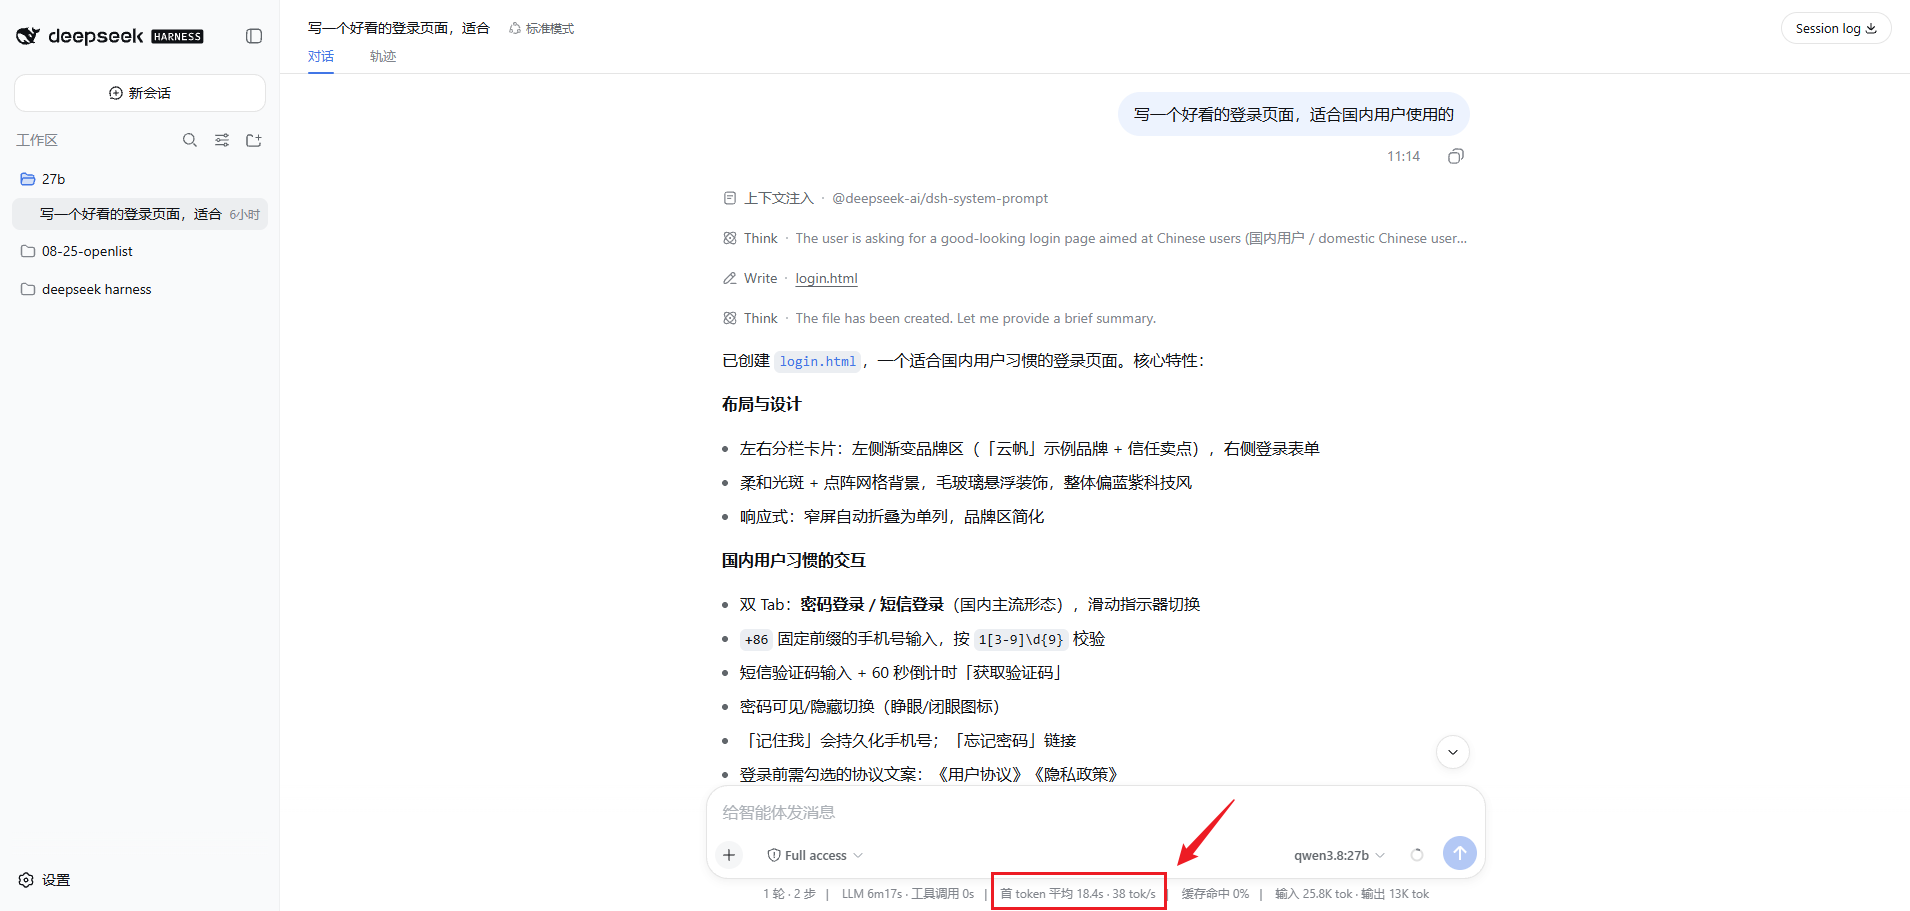Collapse the 27b workspace folder
Viewport: 1910px width, 911px height.
tap(140, 179)
